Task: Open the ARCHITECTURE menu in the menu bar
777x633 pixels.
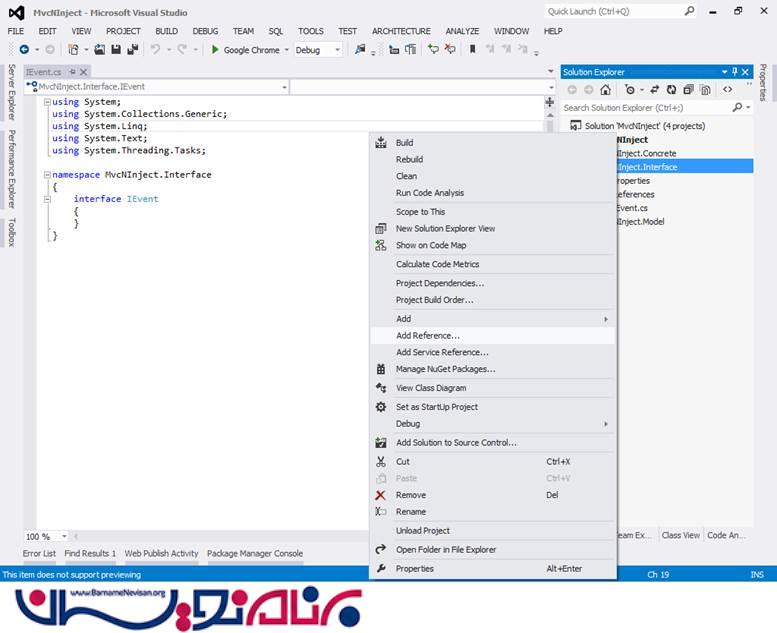Action: pos(401,31)
